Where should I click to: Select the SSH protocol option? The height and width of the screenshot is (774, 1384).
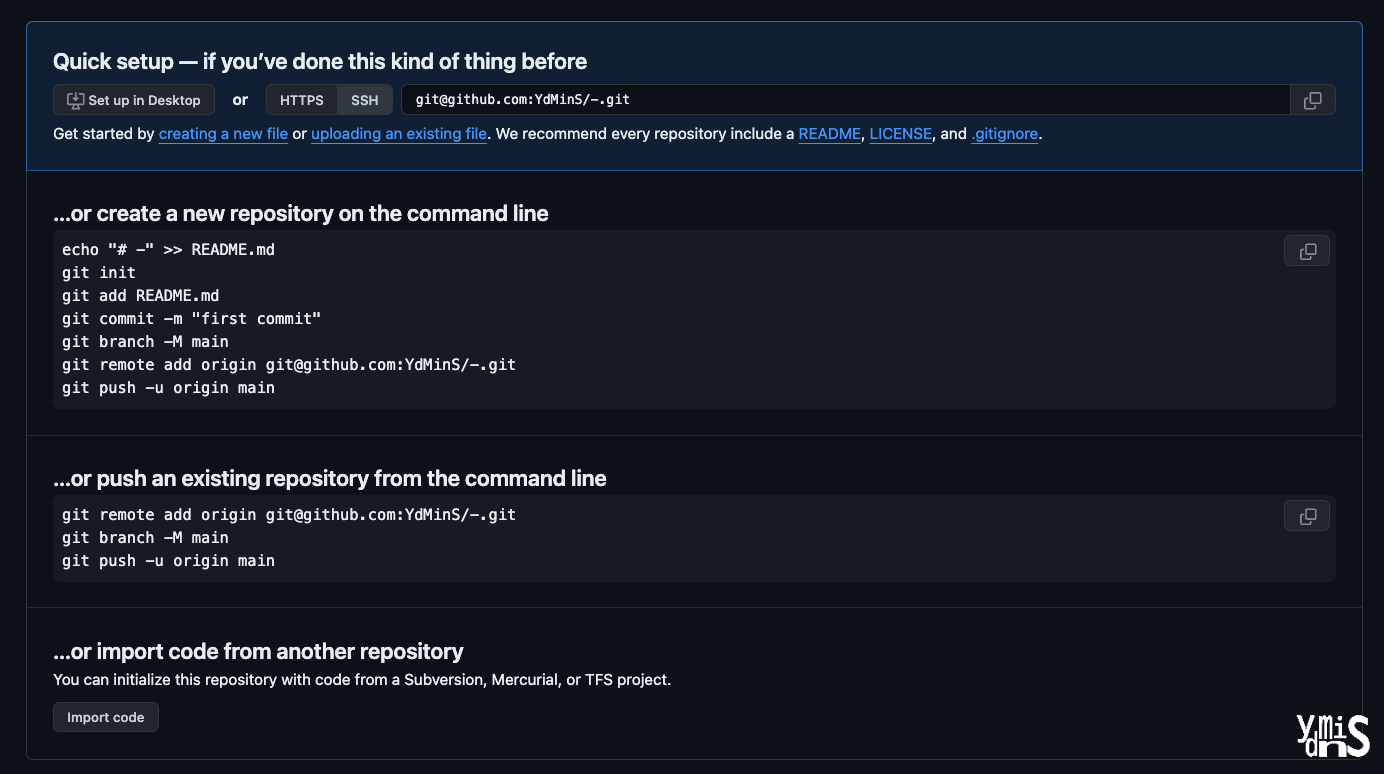[x=365, y=100]
